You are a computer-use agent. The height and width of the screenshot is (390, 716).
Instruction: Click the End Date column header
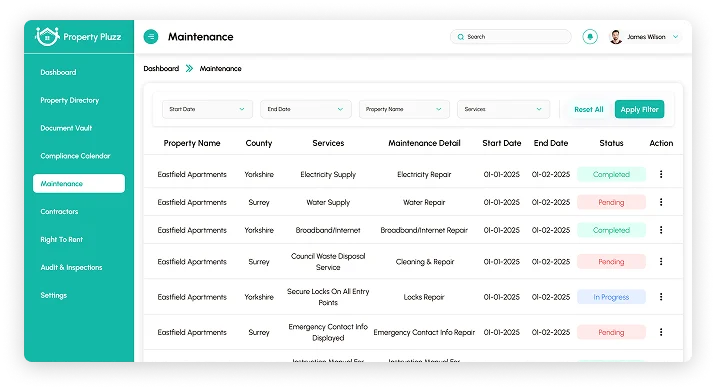pos(551,143)
